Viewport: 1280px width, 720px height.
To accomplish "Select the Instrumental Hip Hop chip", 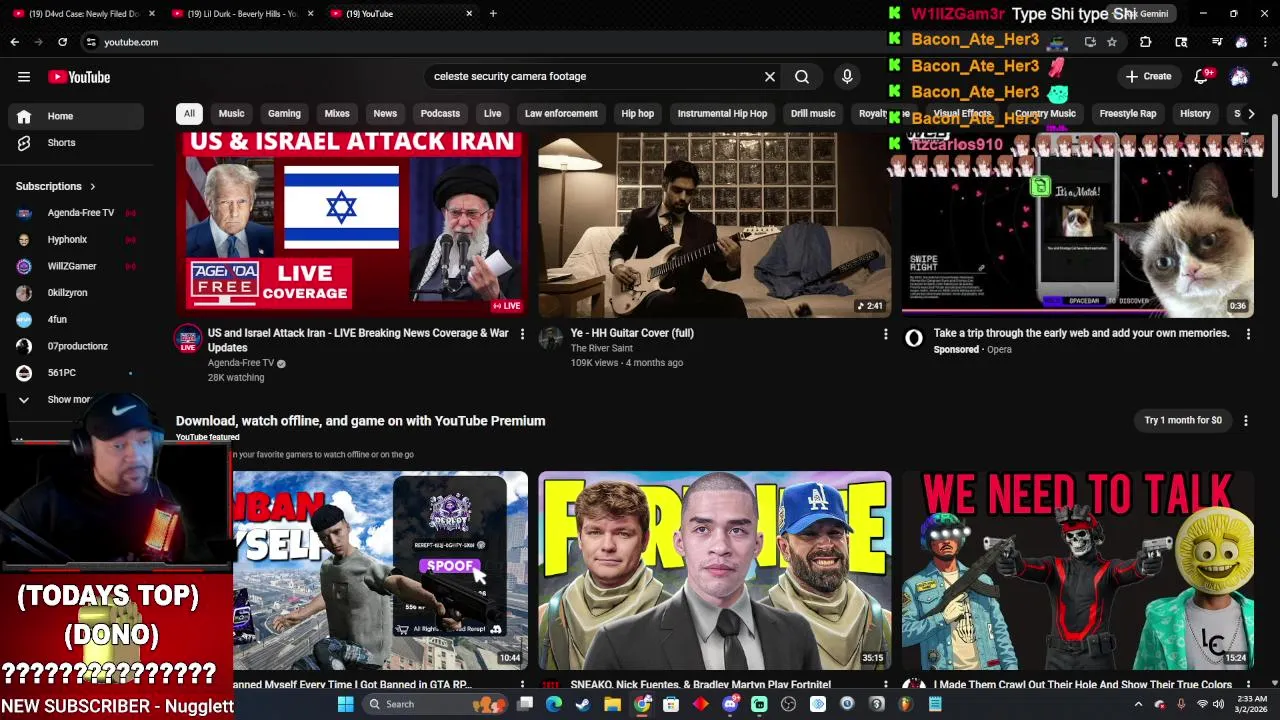I will click(x=722, y=113).
